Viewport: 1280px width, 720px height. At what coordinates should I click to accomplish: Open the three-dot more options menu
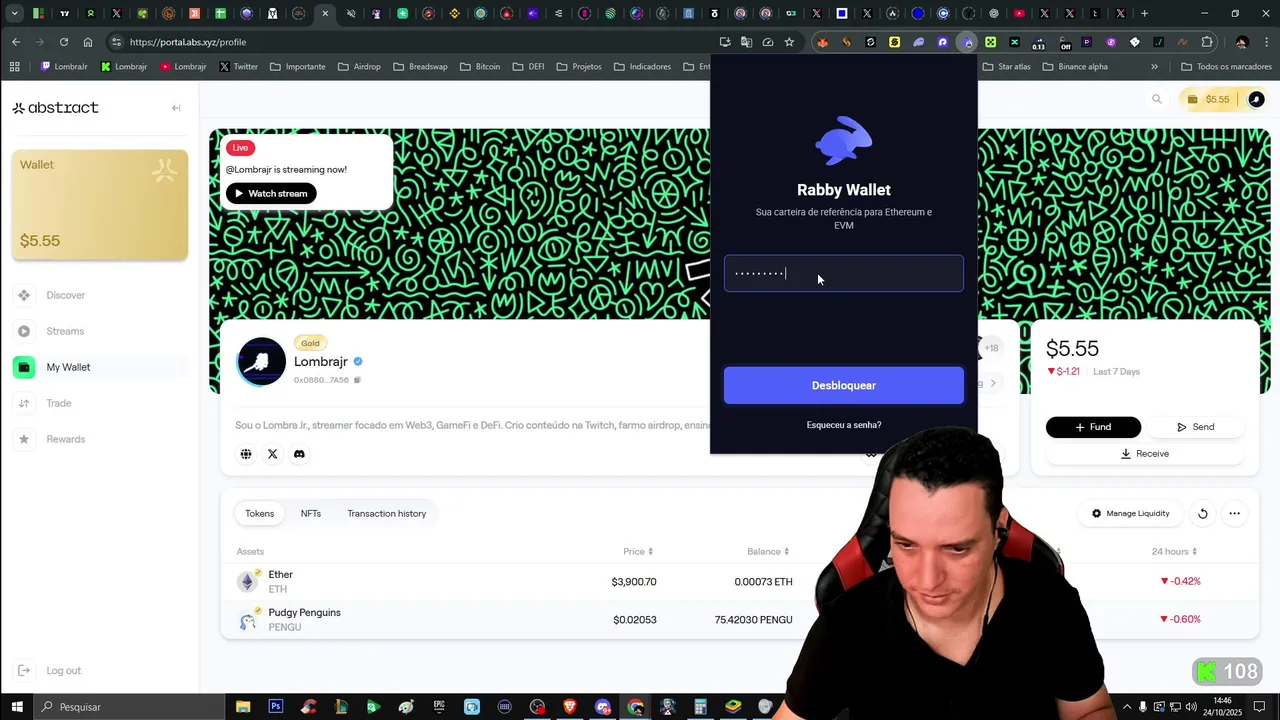tap(1234, 513)
